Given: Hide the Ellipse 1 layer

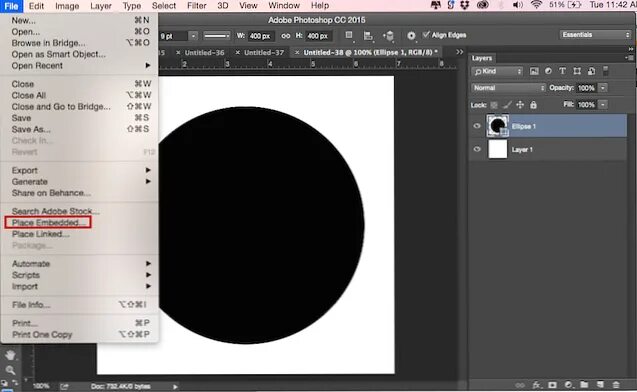Looking at the screenshot, I should coord(477,126).
